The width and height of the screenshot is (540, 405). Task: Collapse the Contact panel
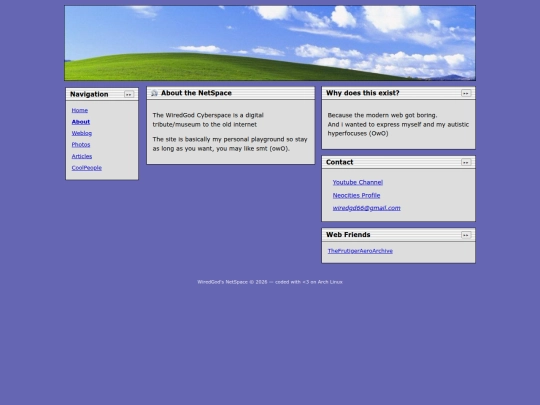tap(466, 162)
